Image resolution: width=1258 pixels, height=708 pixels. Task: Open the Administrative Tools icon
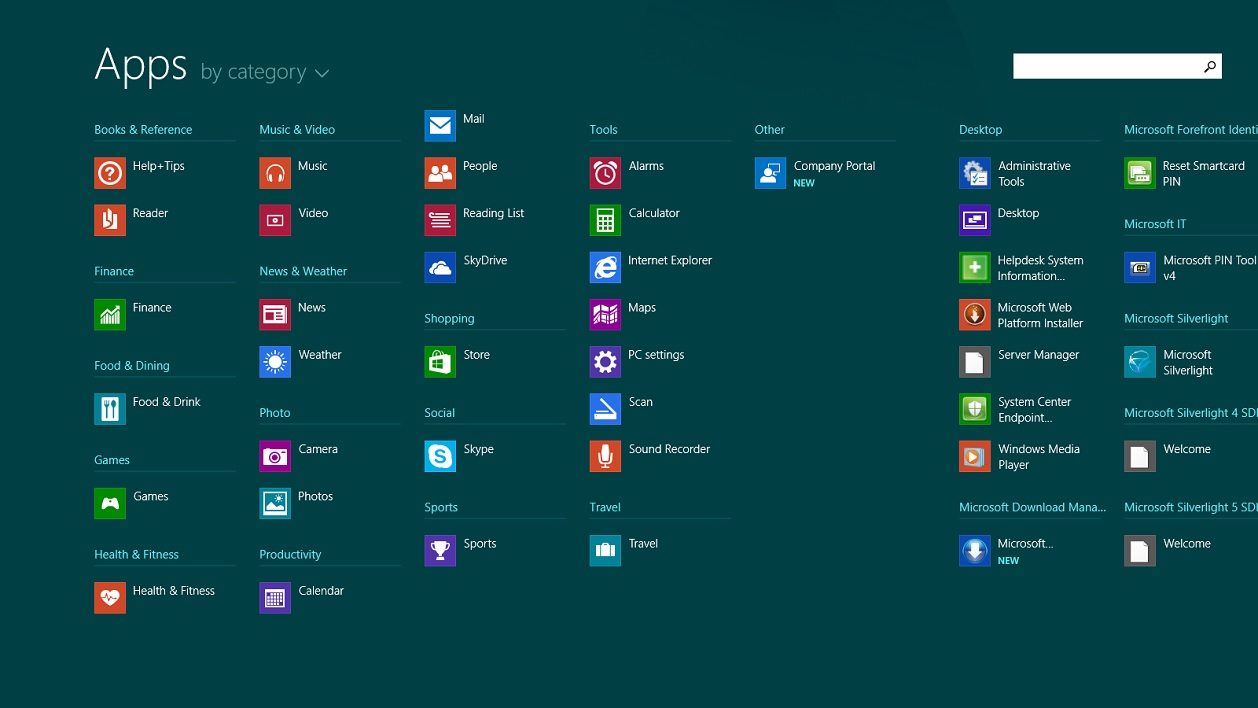[x=975, y=173]
